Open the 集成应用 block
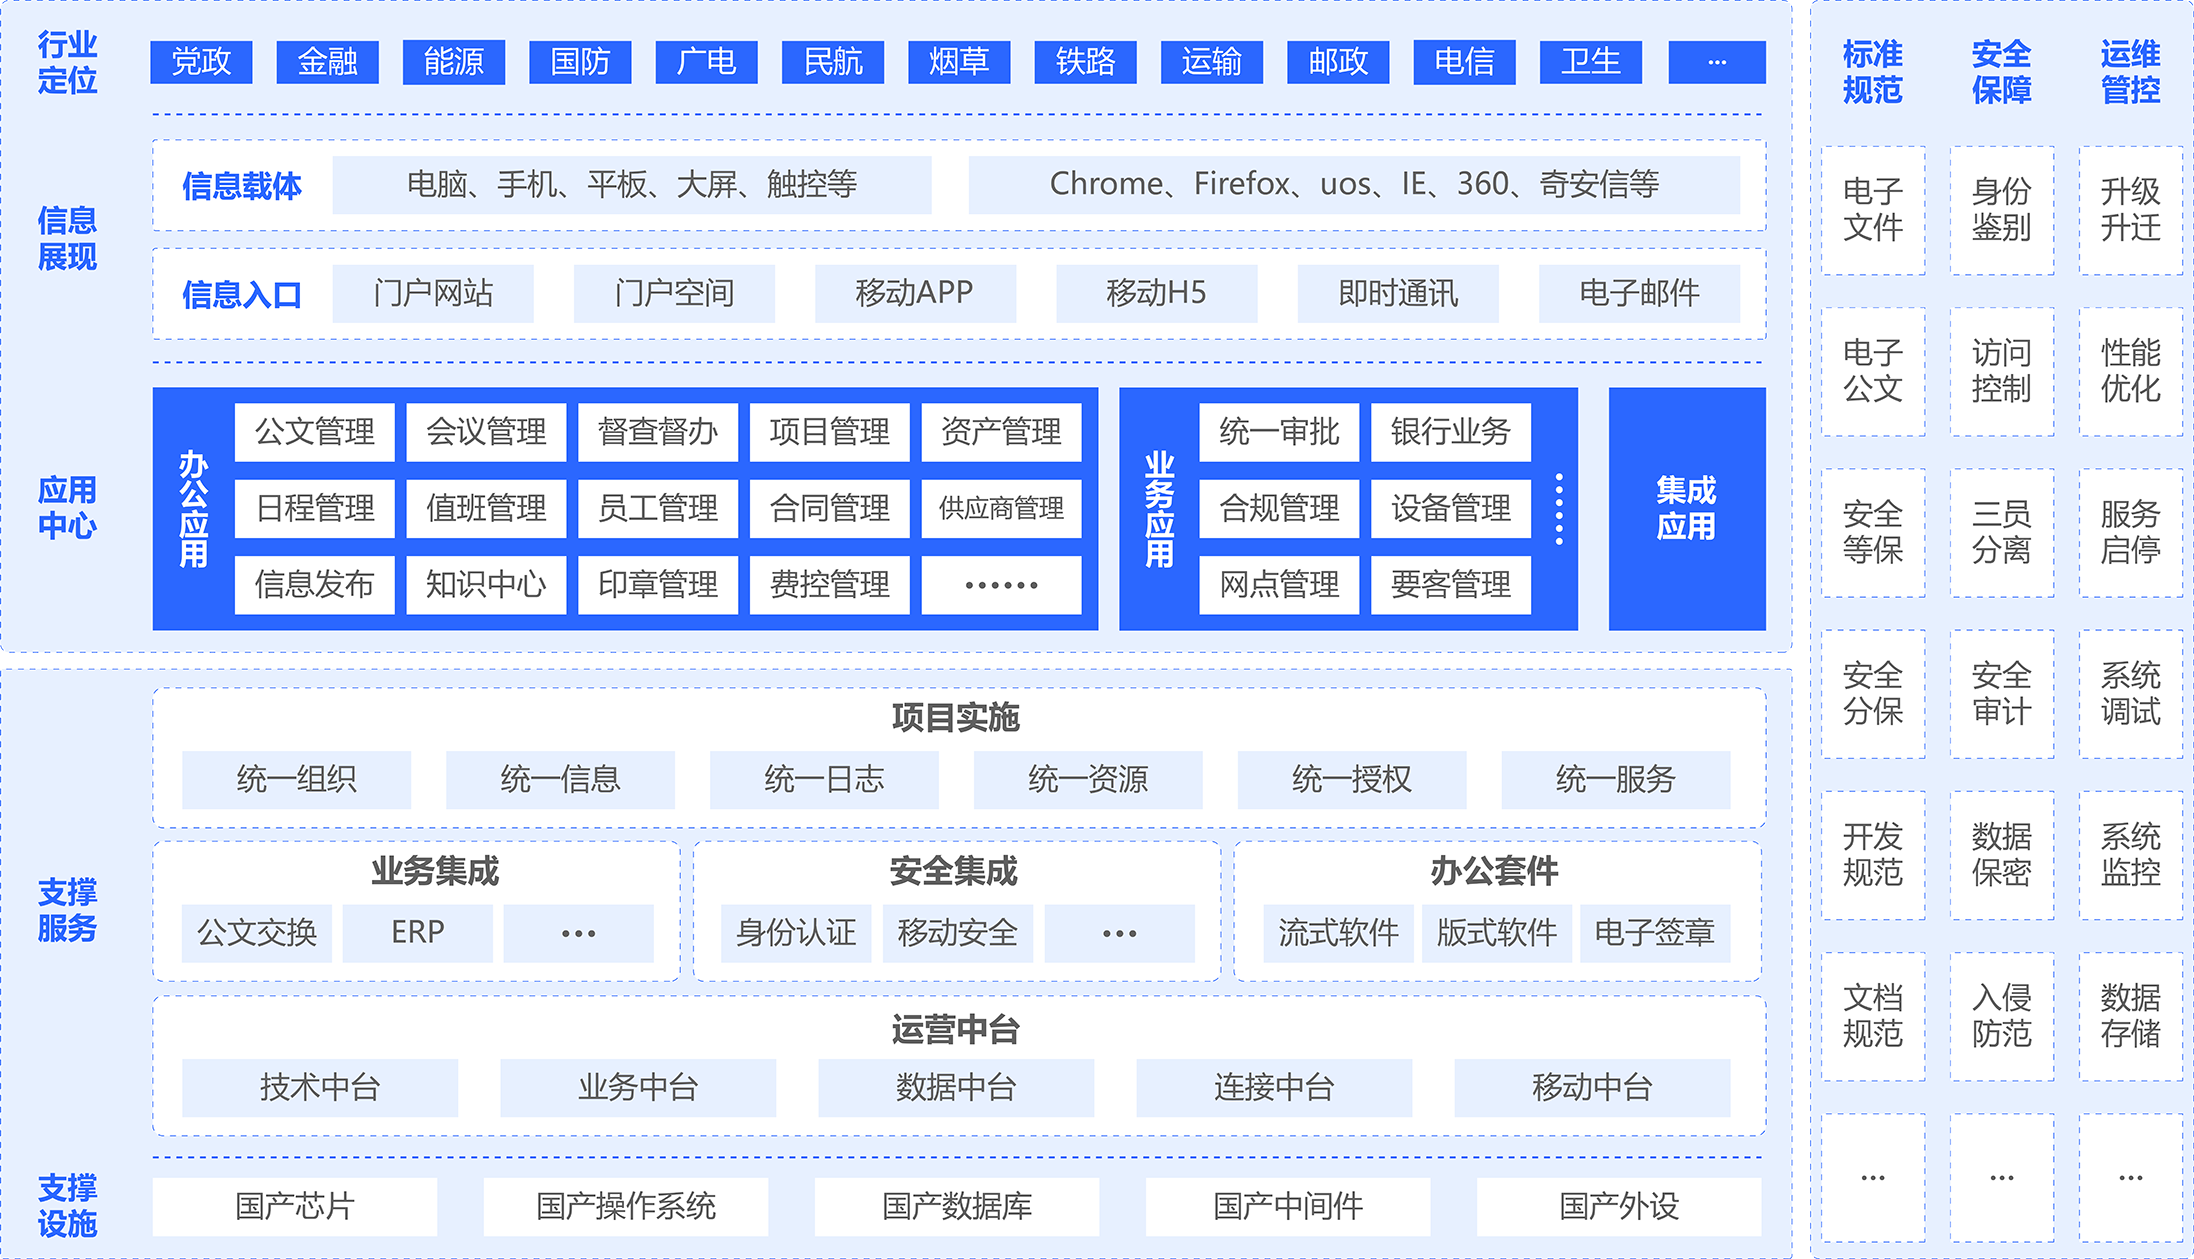The image size is (2194, 1259). (x=1686, y=508)
